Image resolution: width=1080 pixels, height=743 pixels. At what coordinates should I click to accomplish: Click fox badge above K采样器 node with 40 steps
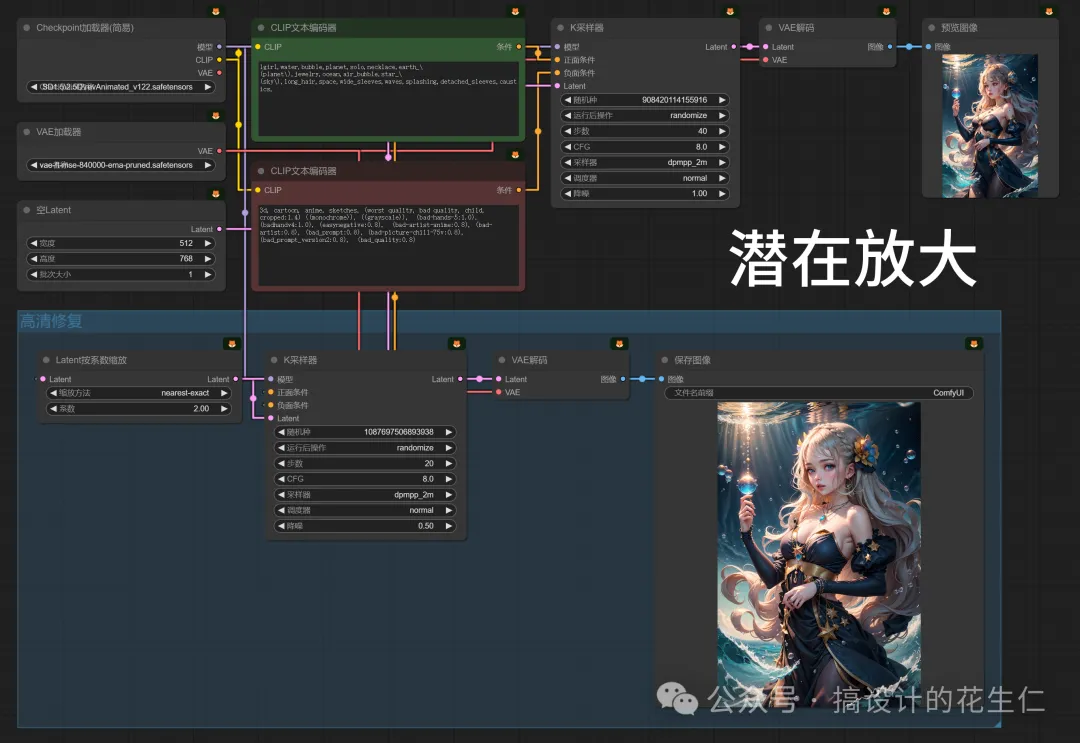[x=729, y=12]
